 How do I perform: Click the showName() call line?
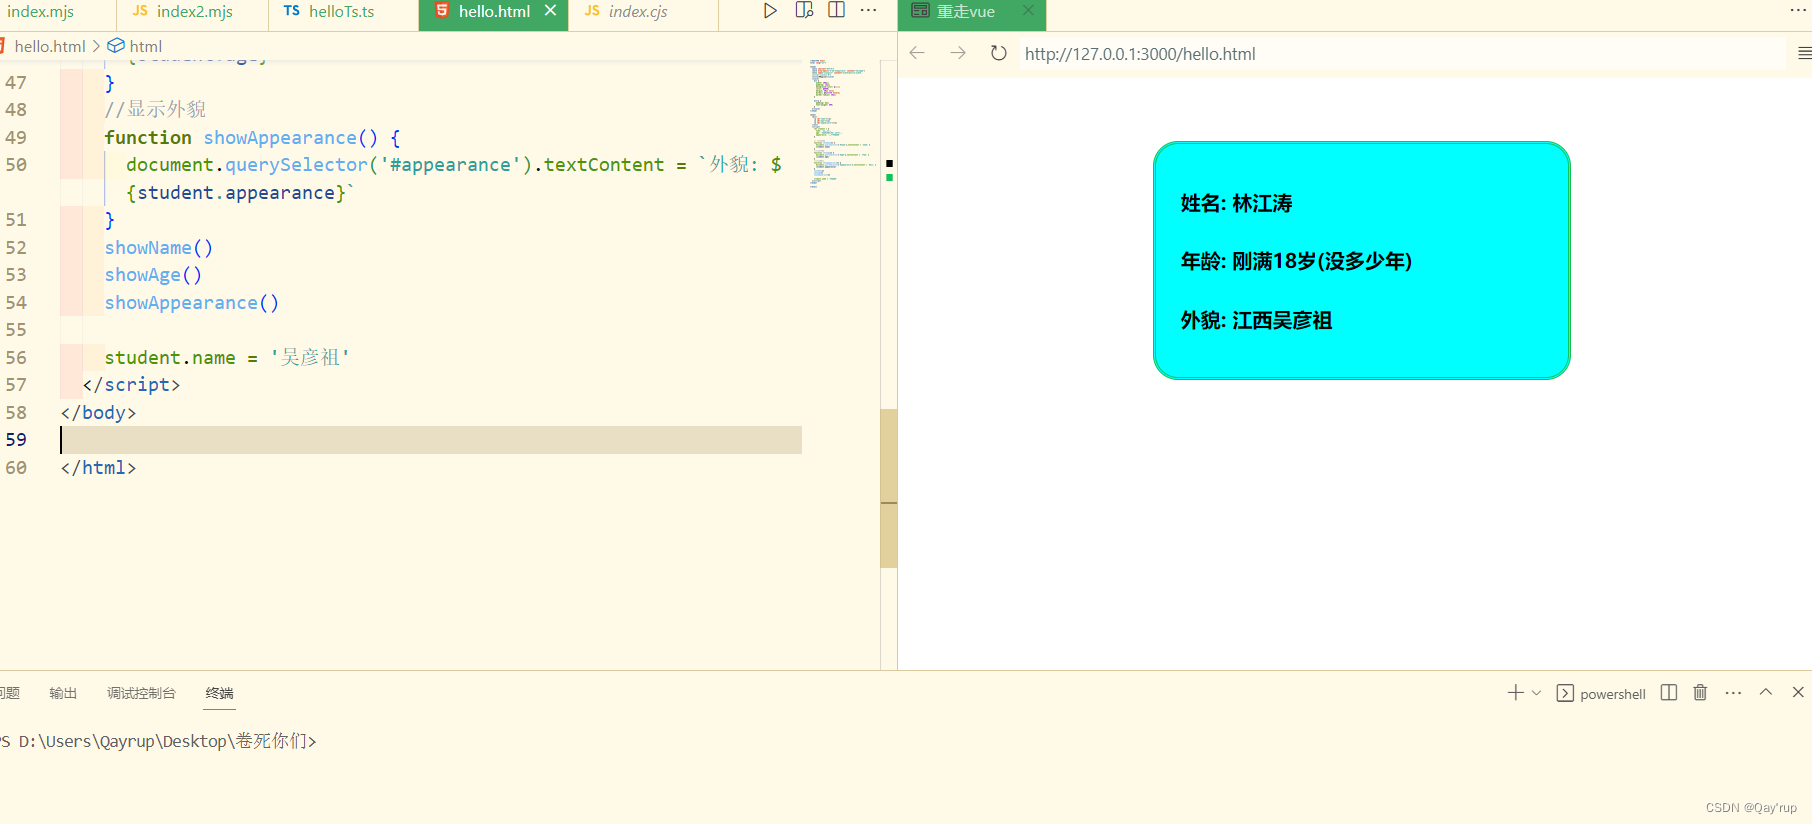coord(159,247)
